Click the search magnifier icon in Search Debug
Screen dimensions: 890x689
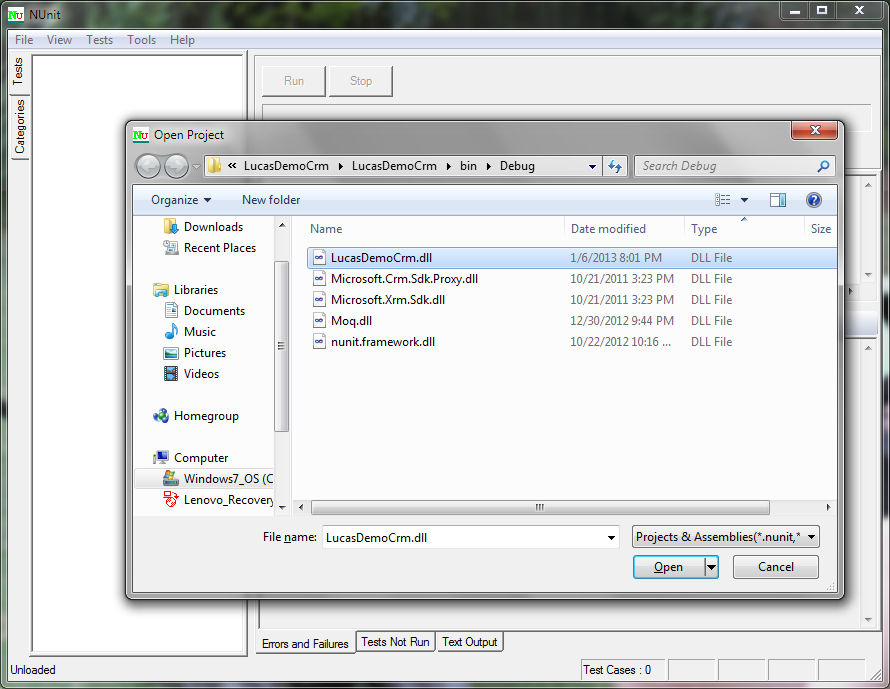tap(823, 166)
